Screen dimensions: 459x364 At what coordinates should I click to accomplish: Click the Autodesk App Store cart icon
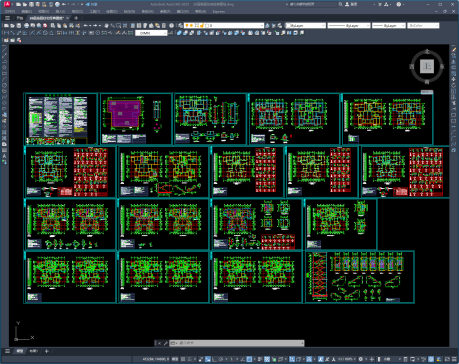point(380,4)
